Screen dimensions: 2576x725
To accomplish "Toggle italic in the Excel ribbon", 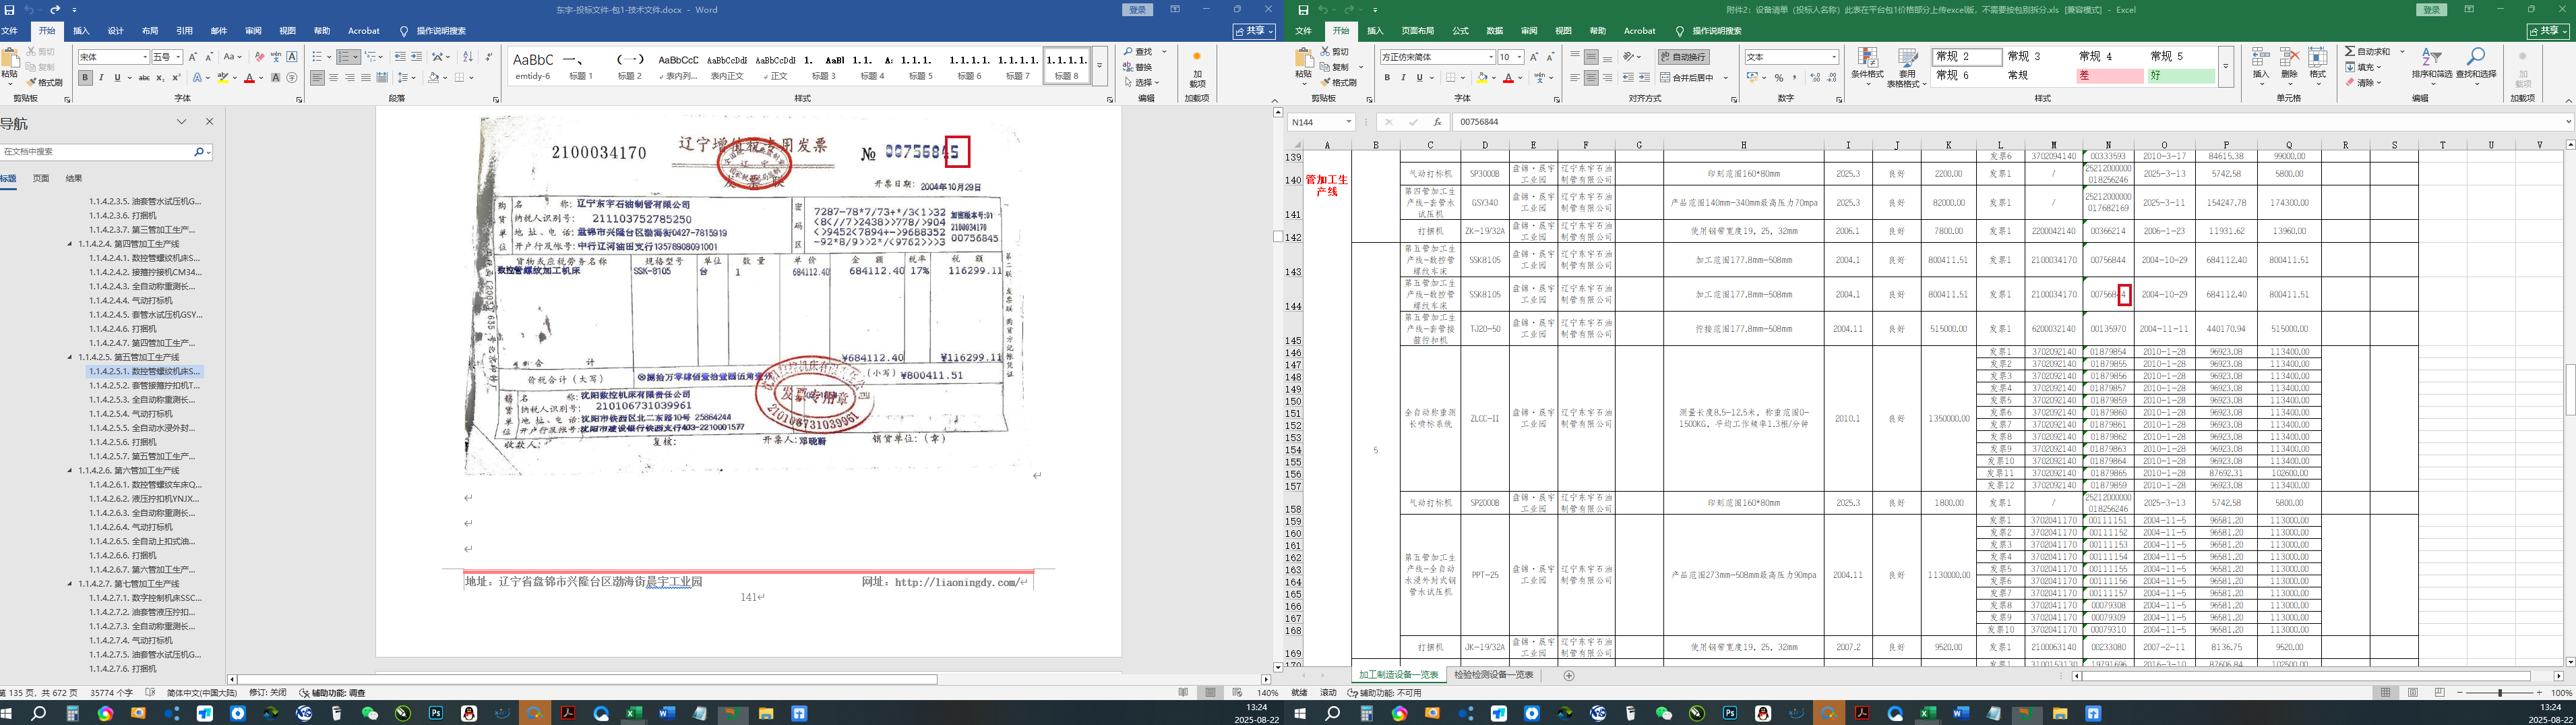I will point(1403,78).
